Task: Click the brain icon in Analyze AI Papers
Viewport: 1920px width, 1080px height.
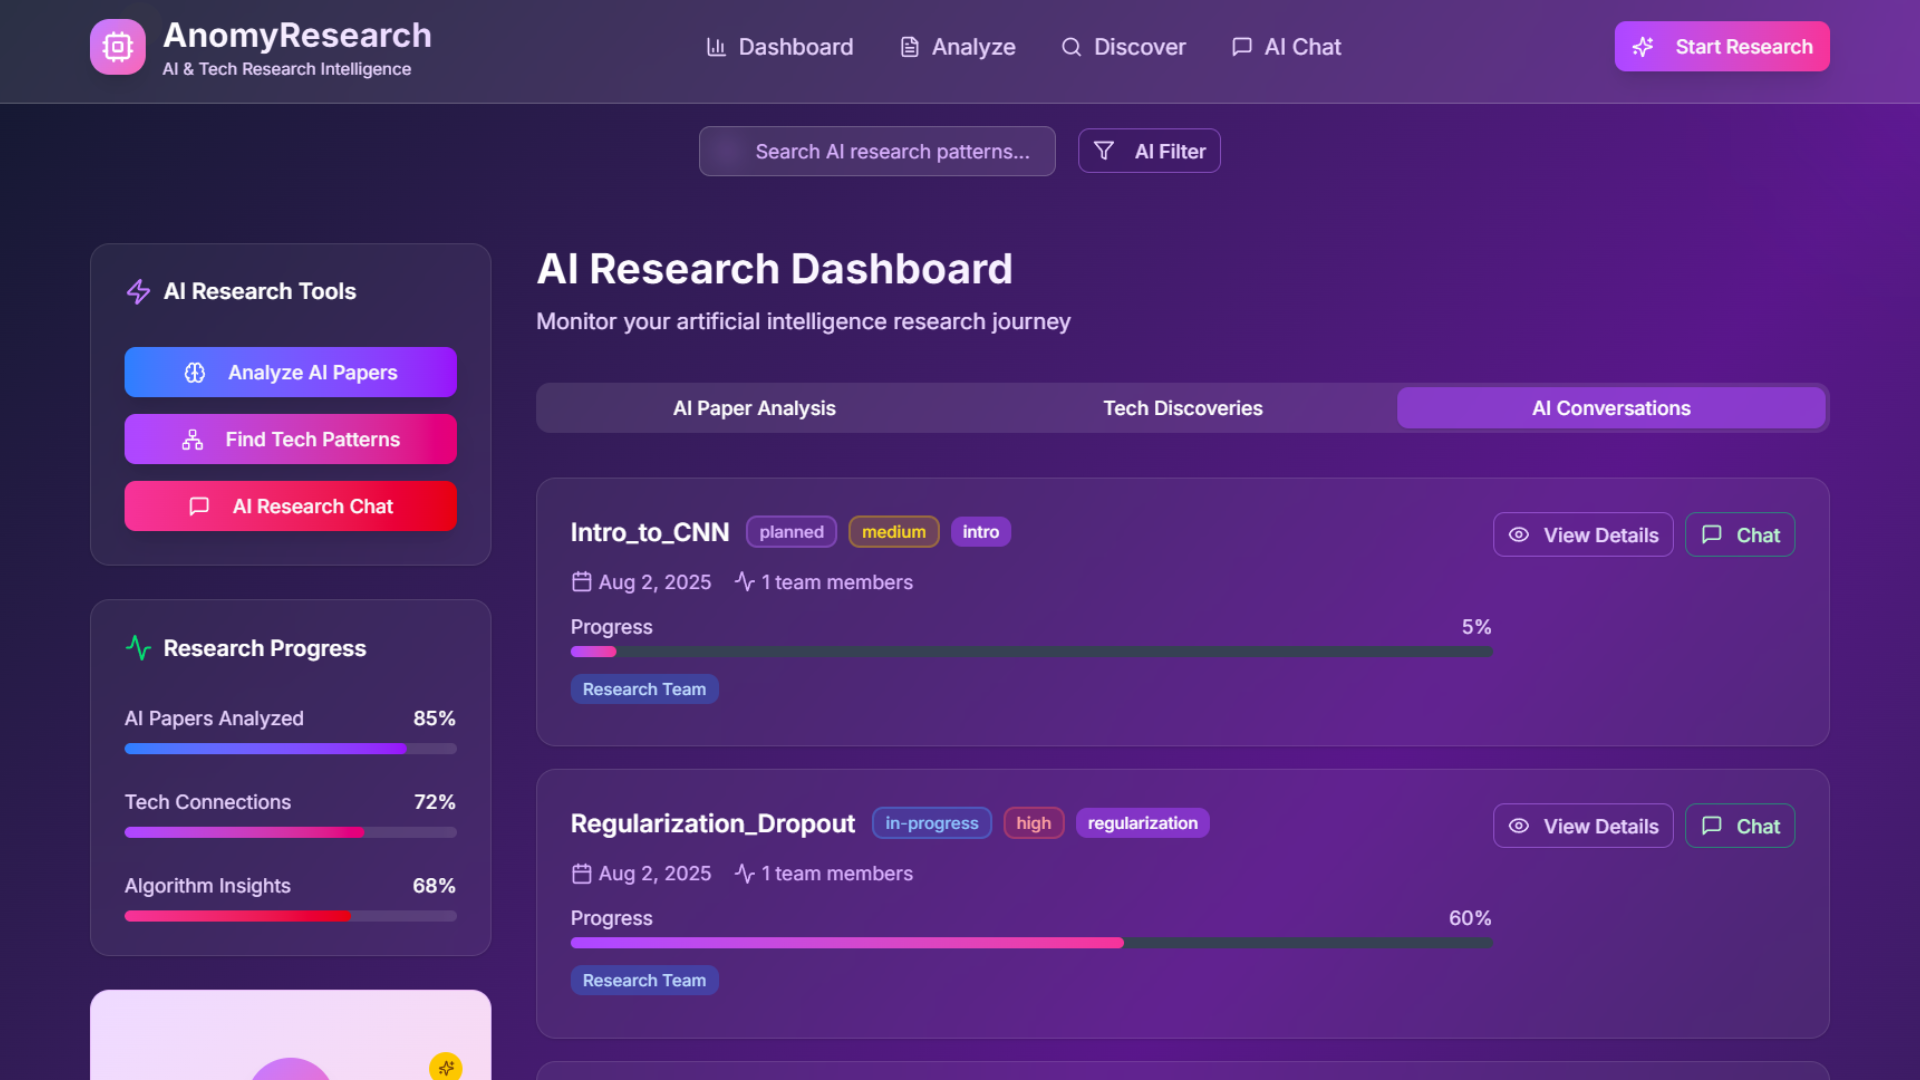Action: (195, 372)
